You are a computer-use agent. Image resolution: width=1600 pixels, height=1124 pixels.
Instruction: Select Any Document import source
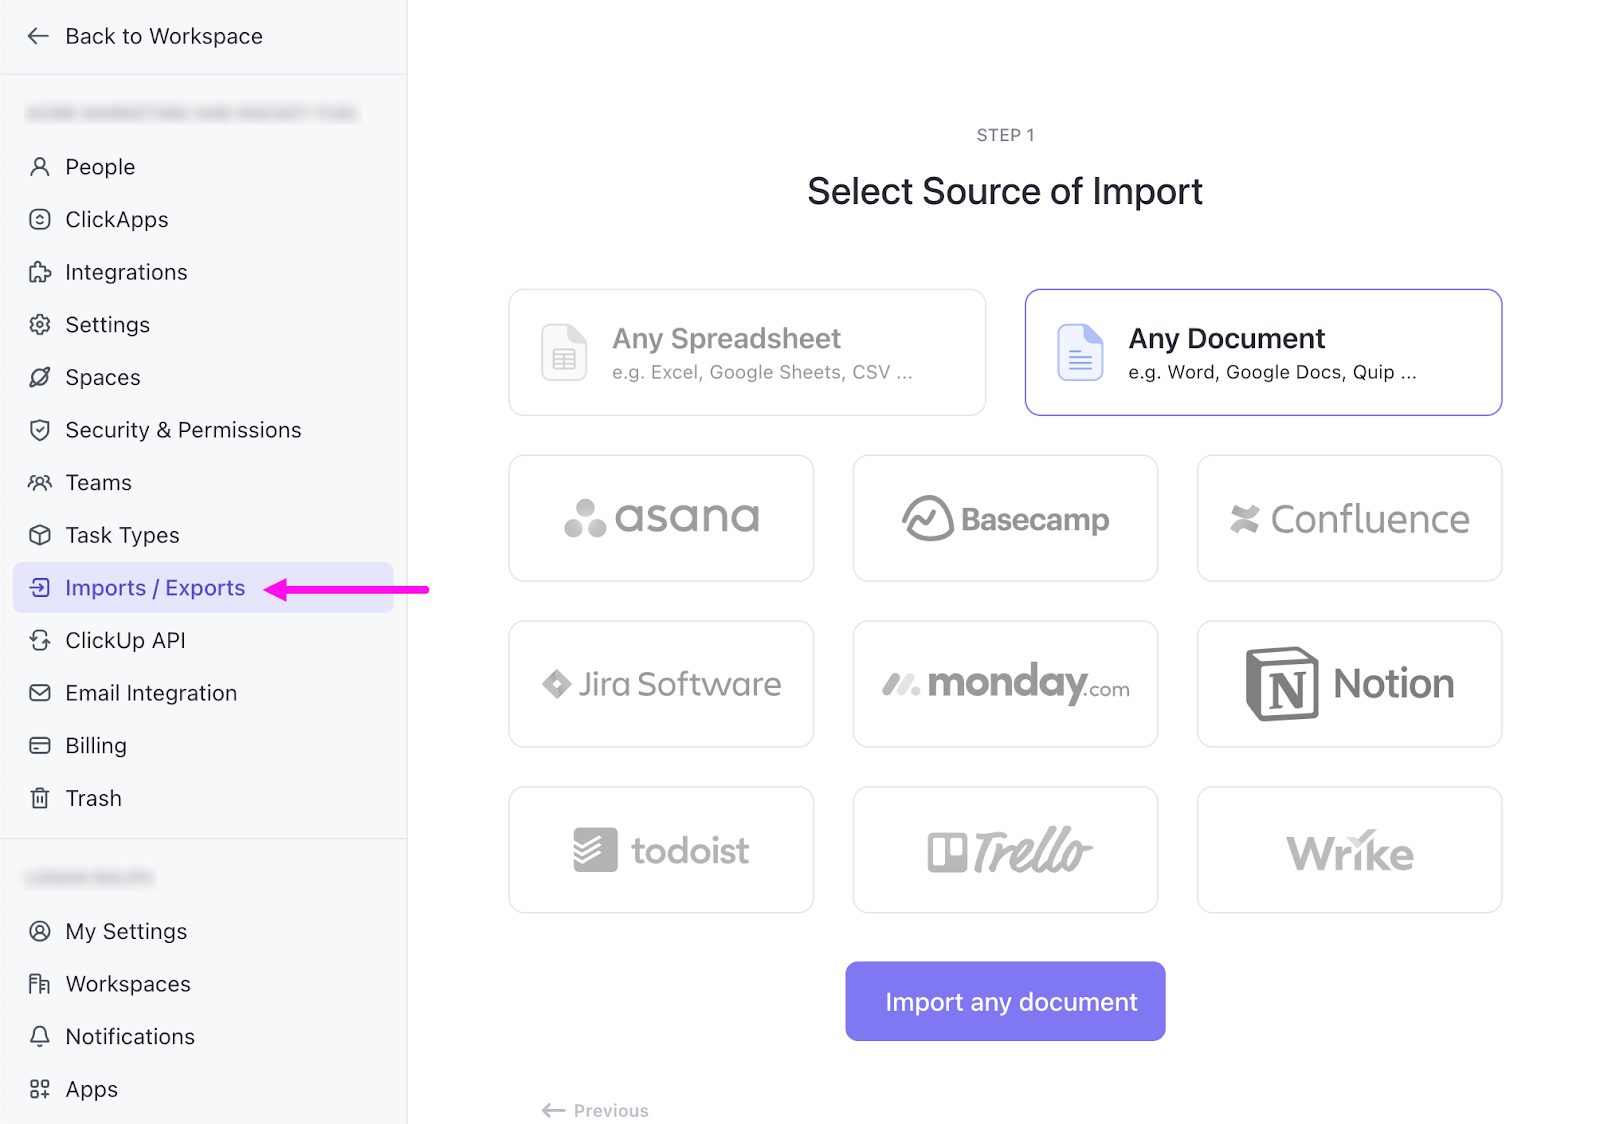point(1263,353)
